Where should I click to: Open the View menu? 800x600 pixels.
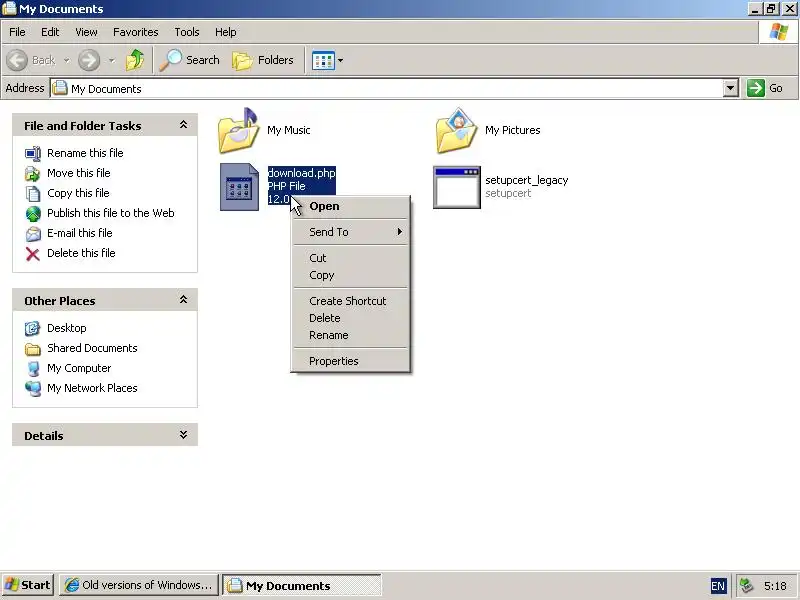(86, 32)
